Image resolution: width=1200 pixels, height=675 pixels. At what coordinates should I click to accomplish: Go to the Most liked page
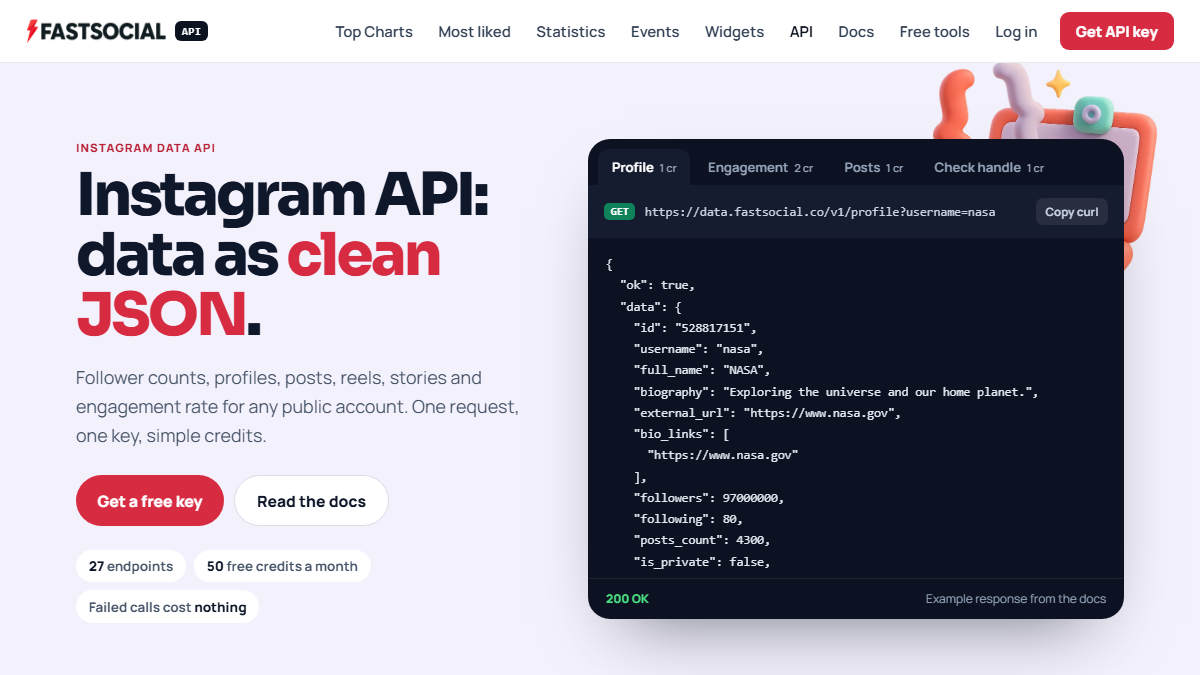tap(474, 32)
